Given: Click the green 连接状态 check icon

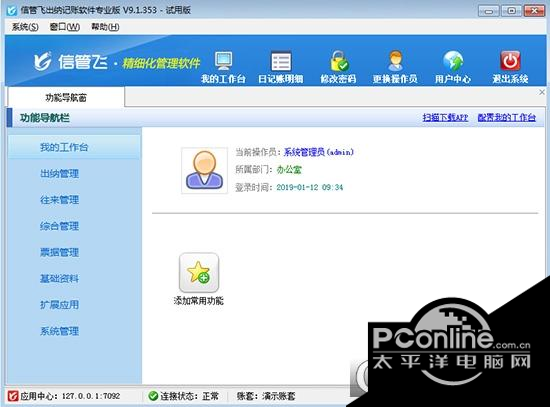Looking at the screenshot, I should (x=153, y=396).
